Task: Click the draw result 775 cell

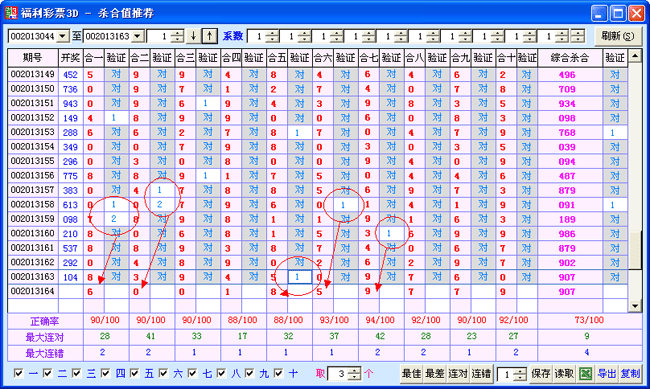Action: click(x=70, y=176)
